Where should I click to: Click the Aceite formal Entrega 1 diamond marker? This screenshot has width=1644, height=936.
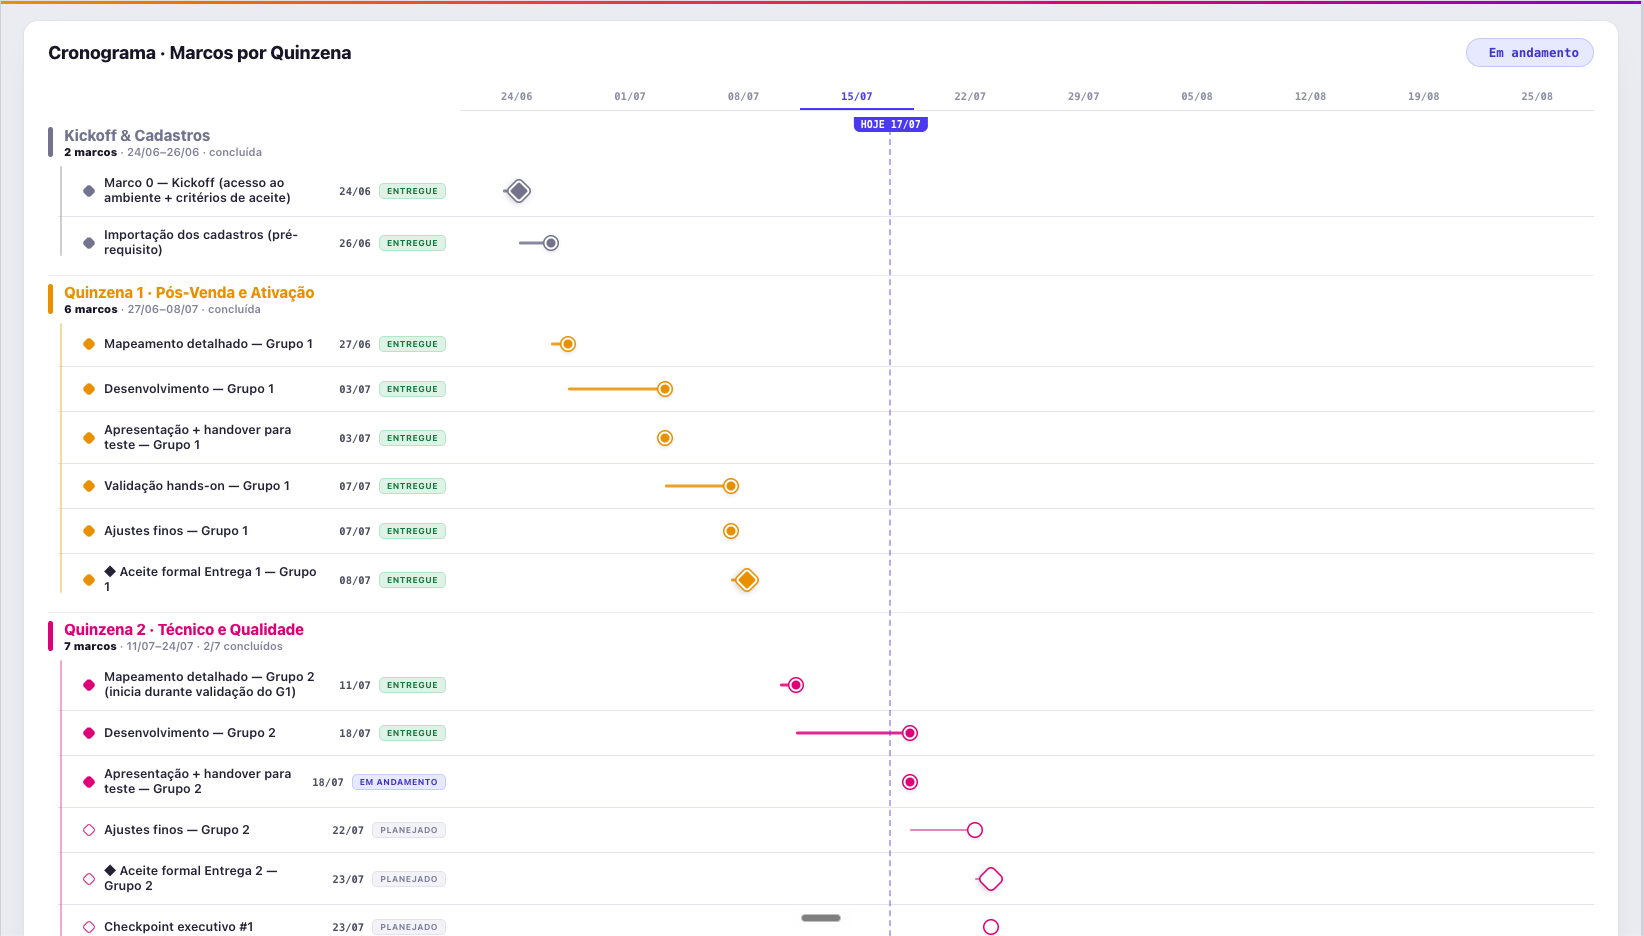click(x=746, y=580)
